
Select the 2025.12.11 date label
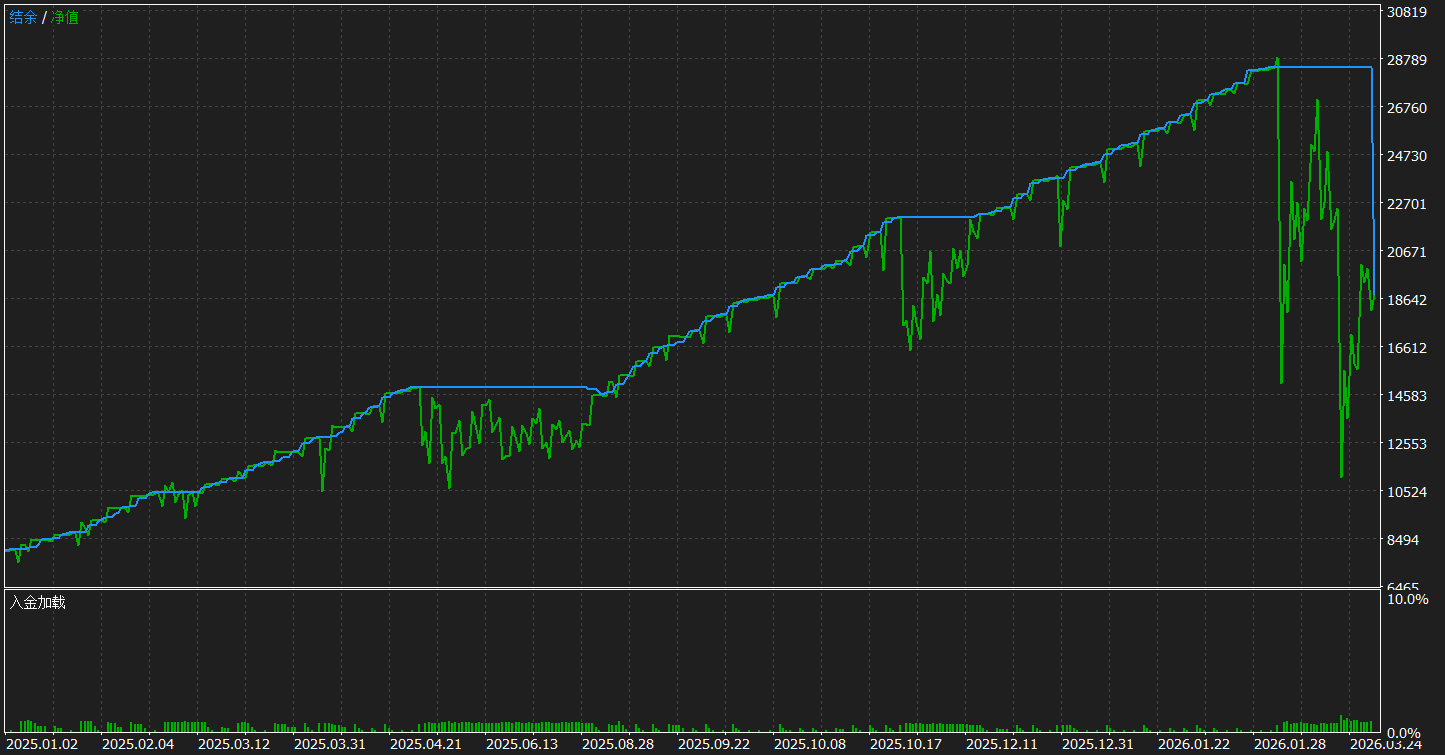1002,744
